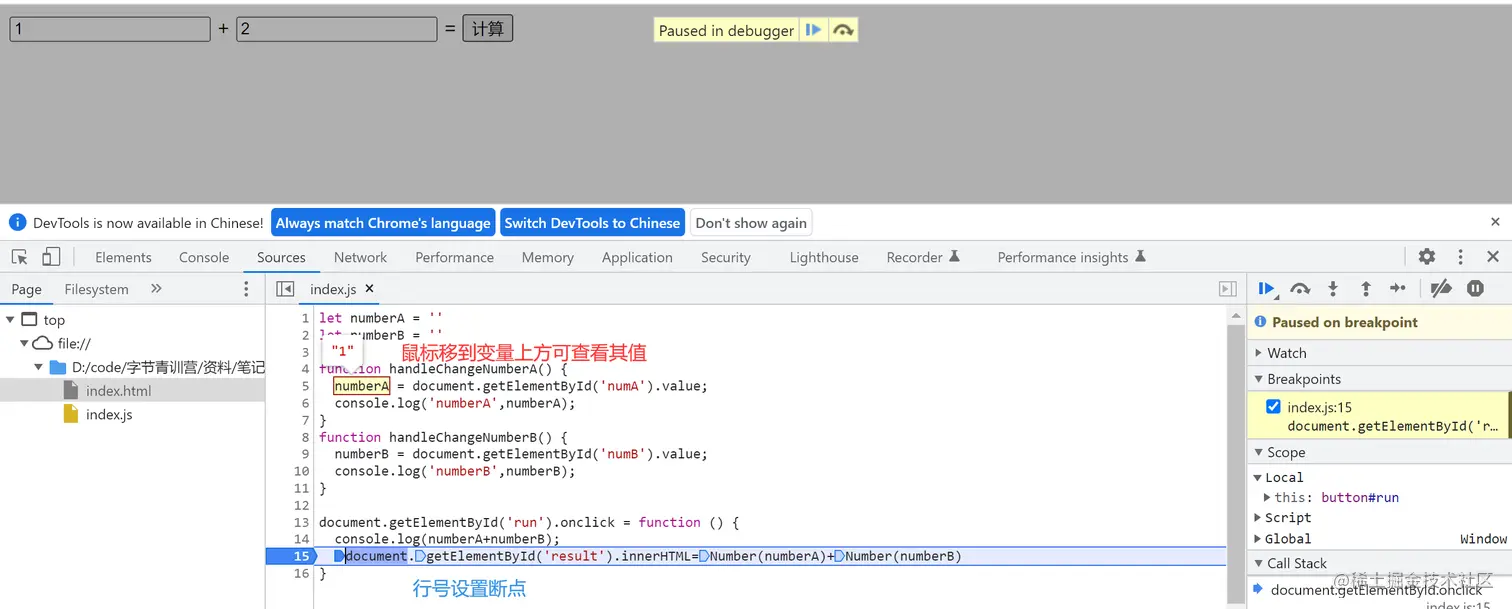The image size is (1512, 609).
Task: Click Don't show again button
Action: click(751, 222)
